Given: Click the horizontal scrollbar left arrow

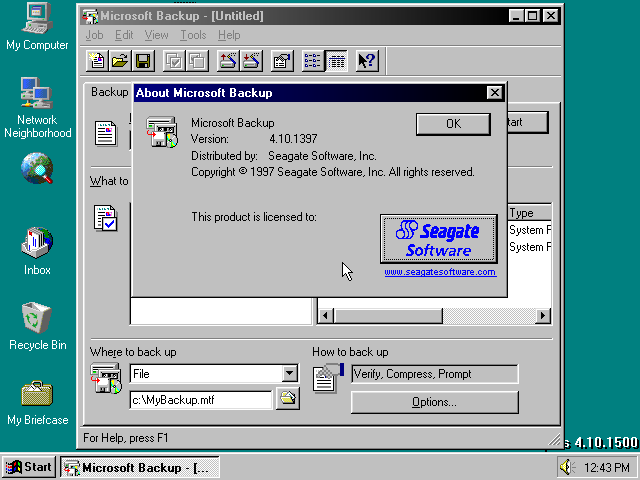Looking at the screenshot, I should click(x=325, y=316).
